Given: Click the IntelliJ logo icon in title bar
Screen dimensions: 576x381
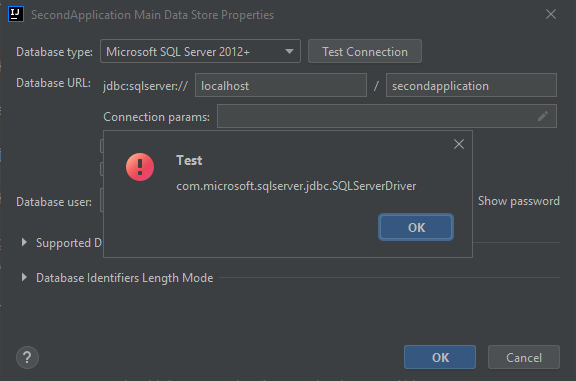Looking at the screenshot, I should pos(16,14).
